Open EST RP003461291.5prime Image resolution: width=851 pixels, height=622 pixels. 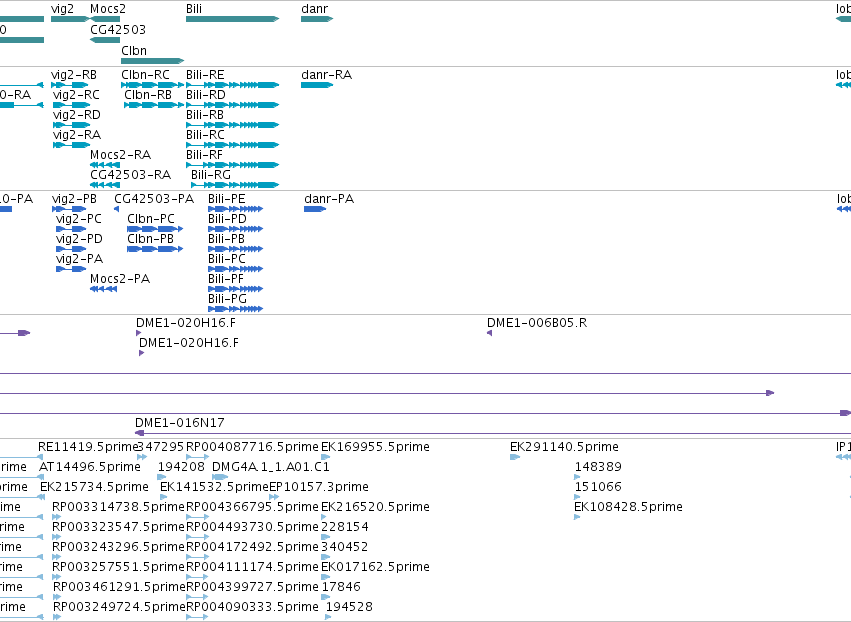[119, 587]
